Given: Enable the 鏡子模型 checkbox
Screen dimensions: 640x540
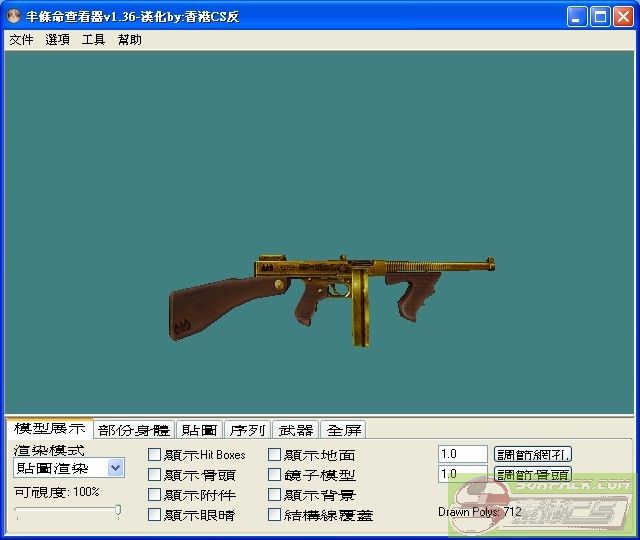Looking at the screenshot, I should [x=275, y=475].
